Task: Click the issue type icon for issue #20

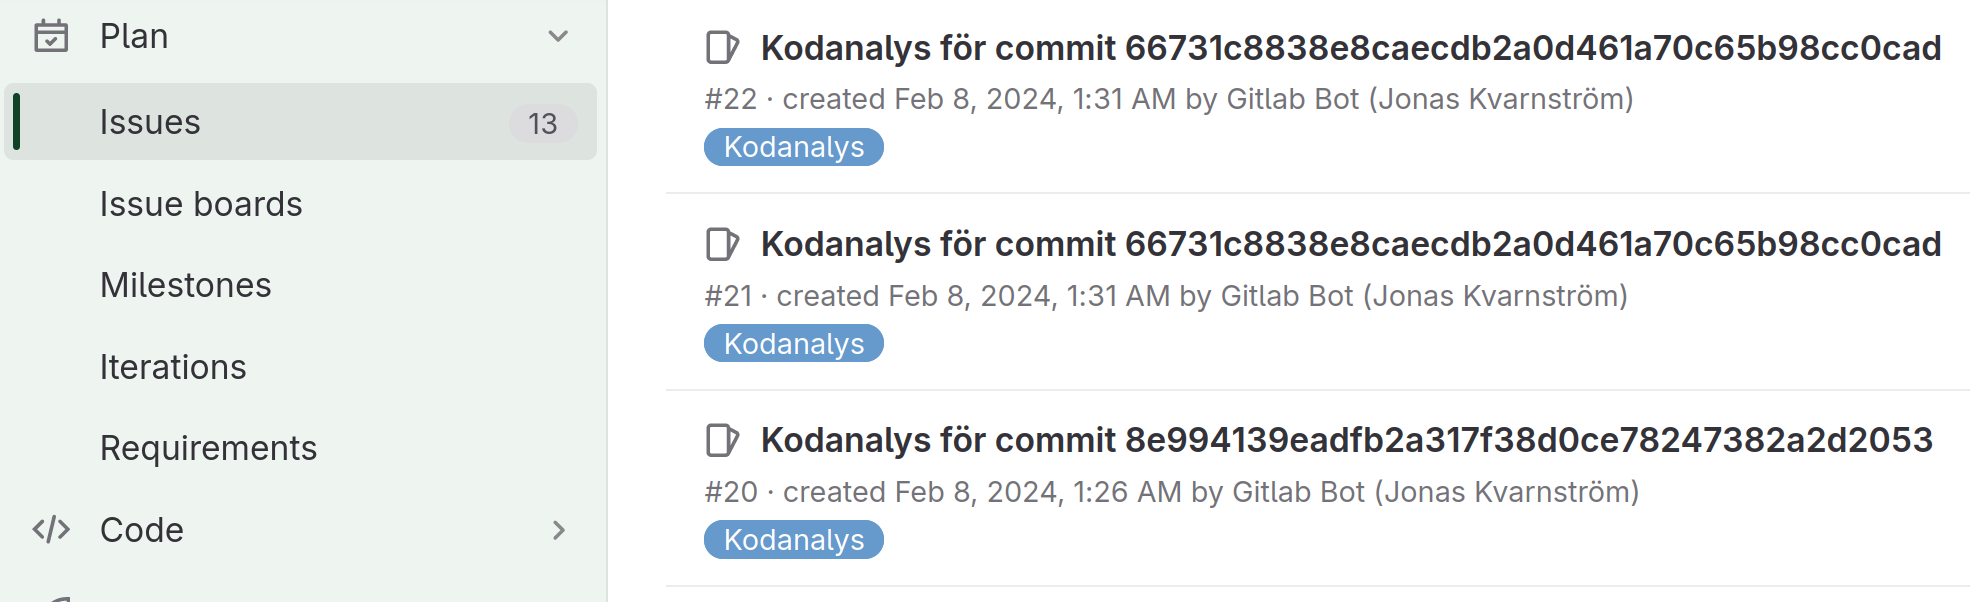Action: pyautogui.click(x=722, y=440)
